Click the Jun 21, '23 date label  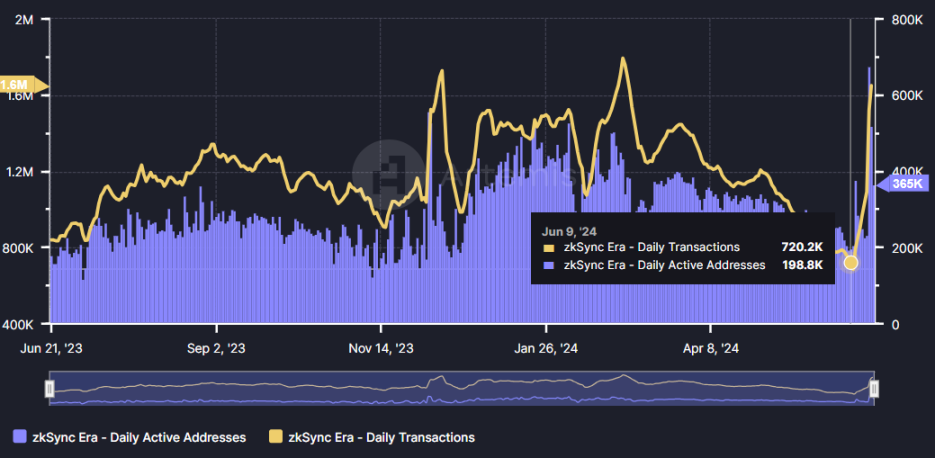click(52, 349)
